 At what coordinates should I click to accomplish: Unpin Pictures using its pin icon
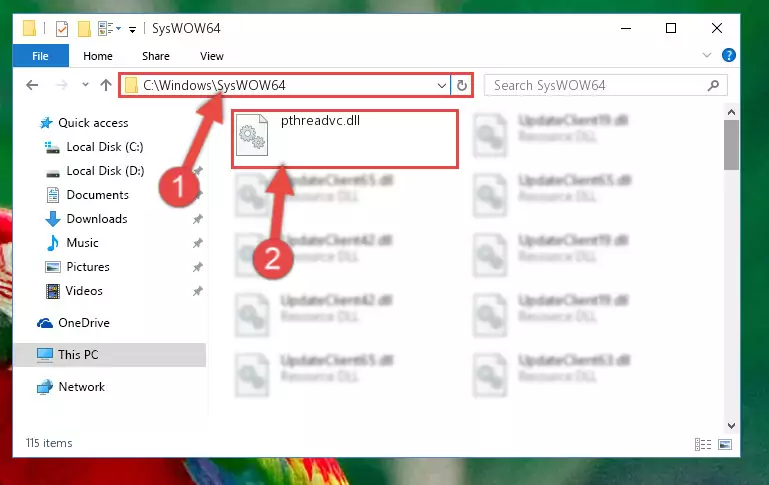coord(198,267)
